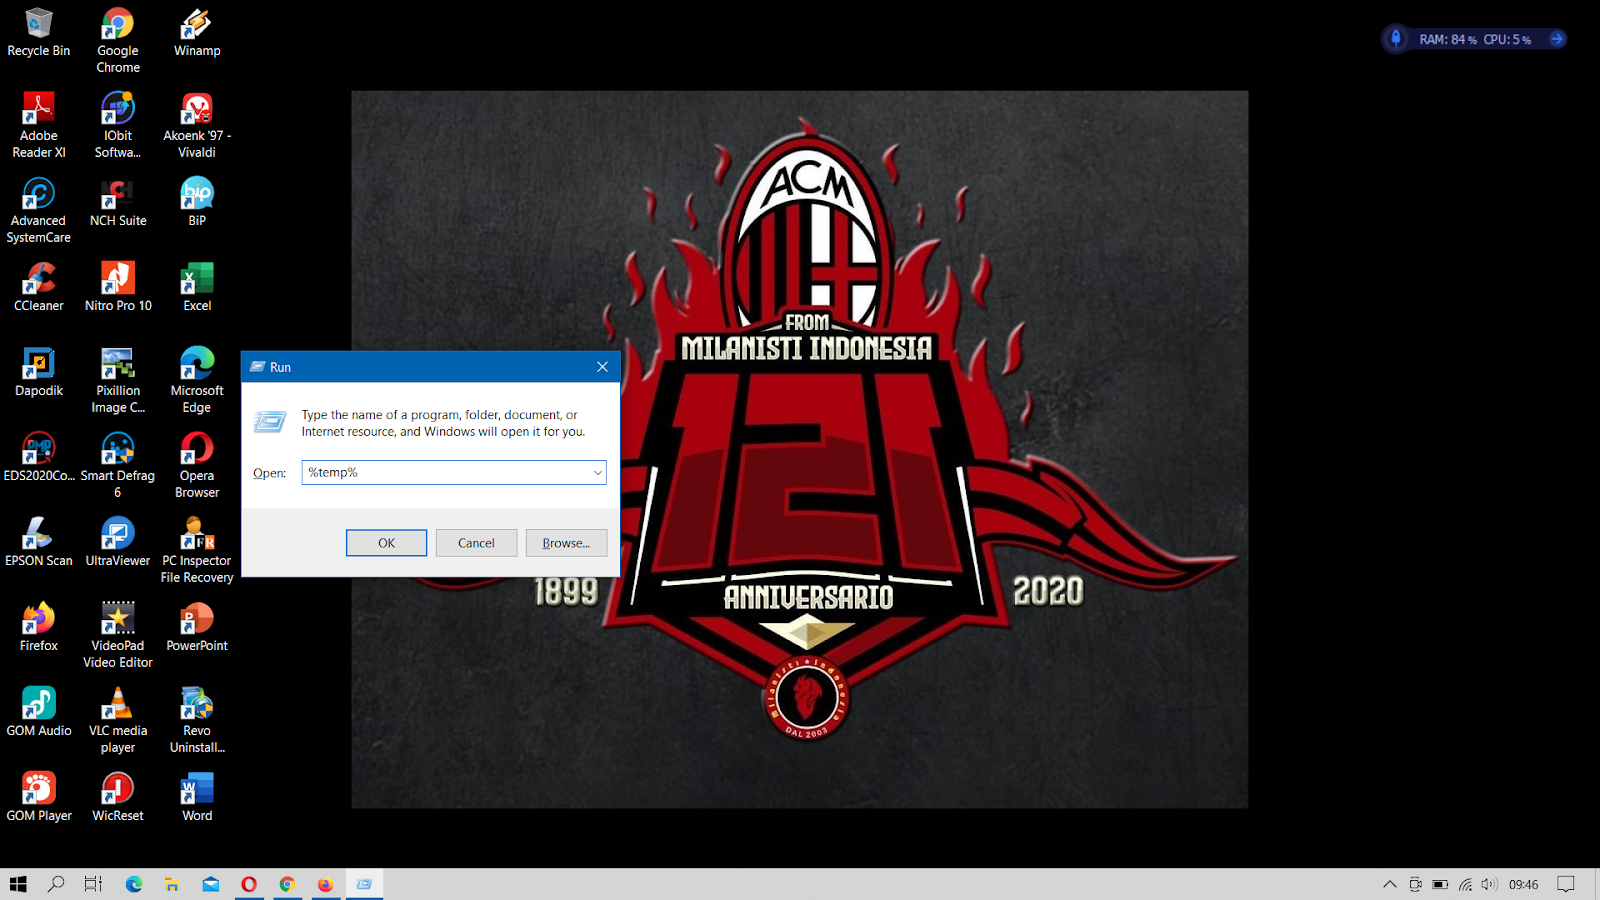Screen dimensions: 1600x900
Task: Select the EPSON Scan desktop icon
Action: click(38, 542)
